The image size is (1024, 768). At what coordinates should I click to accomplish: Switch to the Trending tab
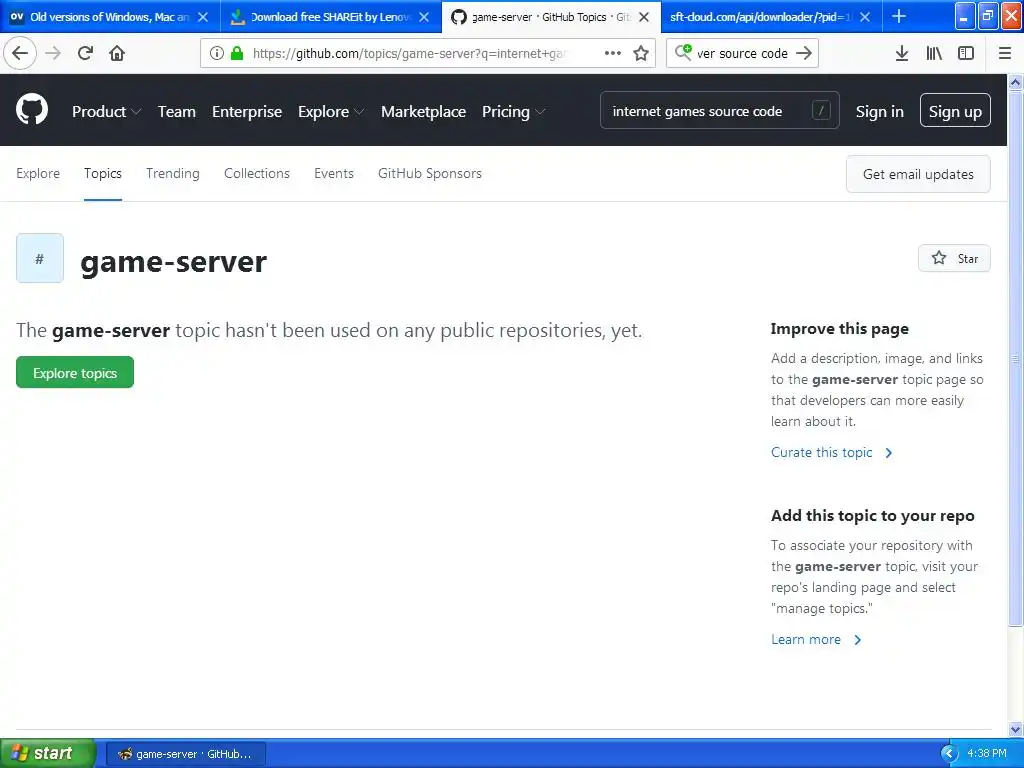(172, 173)
